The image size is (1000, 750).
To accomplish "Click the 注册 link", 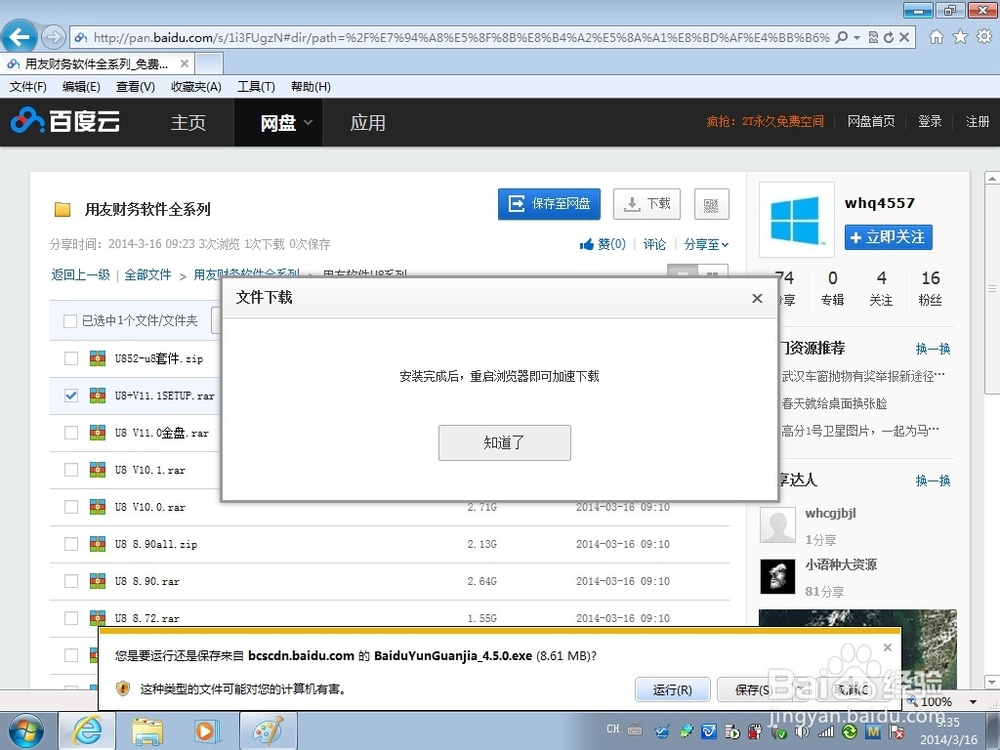I will click(x=977, y=121).
